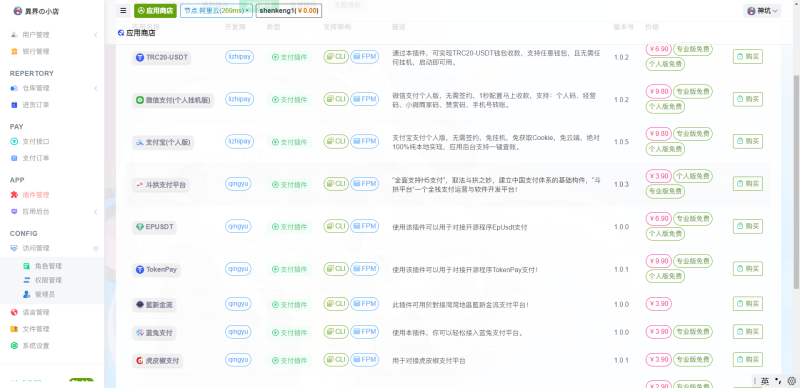
Task: Click the 专业版免费 tag in 蓝兔支付 row
Action: tap(693, 331)
